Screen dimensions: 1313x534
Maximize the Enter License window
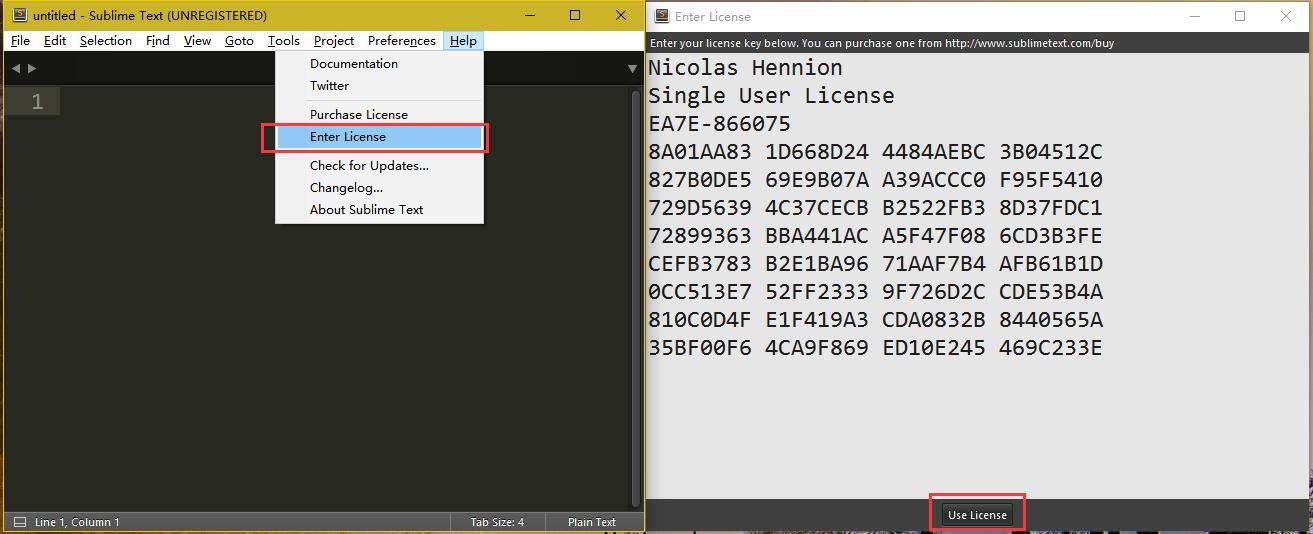pyautogui.click(x=1240, y=16)
